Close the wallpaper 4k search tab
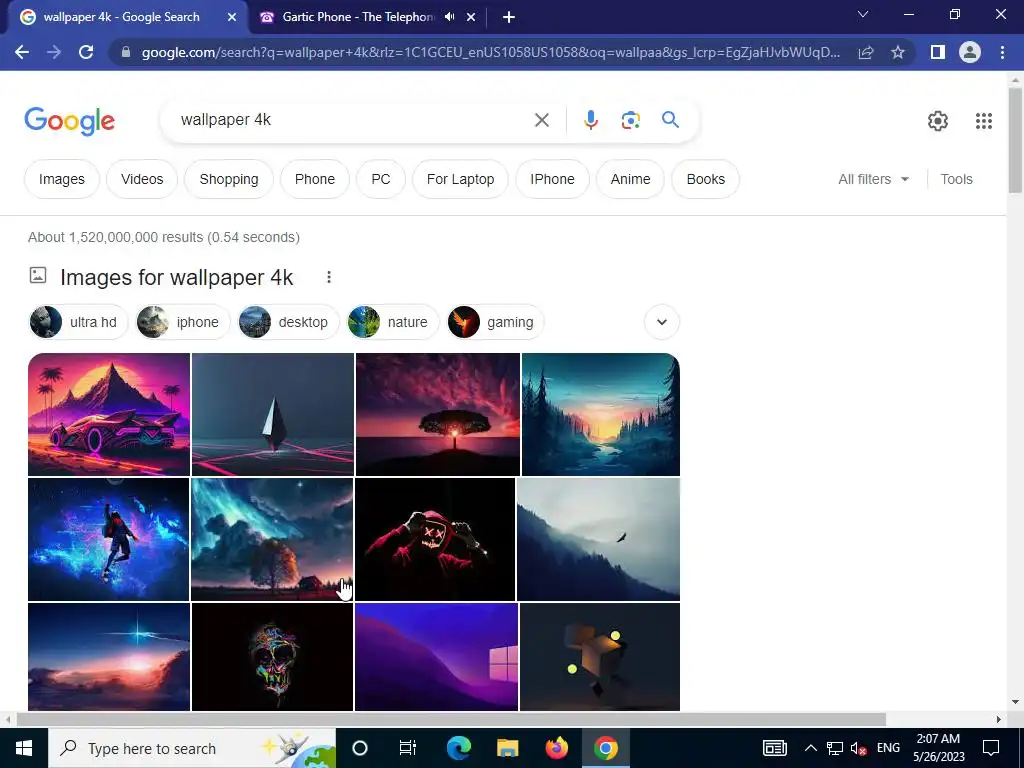Image resolution: width=1024 pixels, height=768 pixels. click(232, 17)
